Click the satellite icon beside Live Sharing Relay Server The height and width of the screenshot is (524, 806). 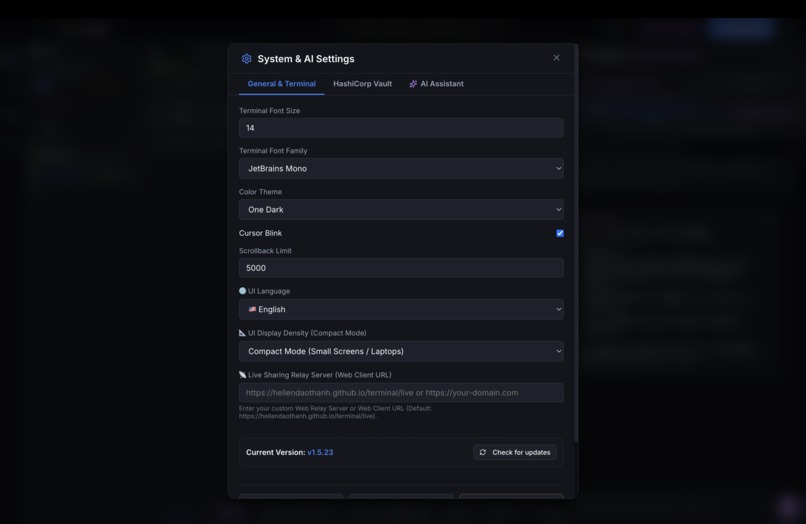coord(243,375)
